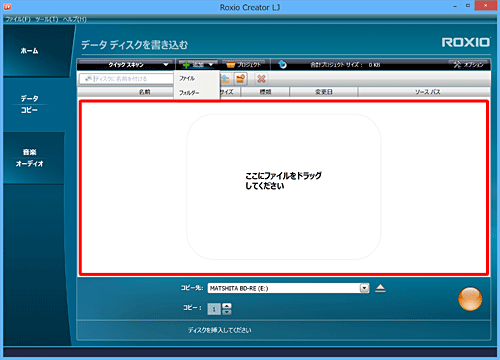Click the Roxio app icon in title bar
This screenshot has height=360, width=500.
[7, 6]
